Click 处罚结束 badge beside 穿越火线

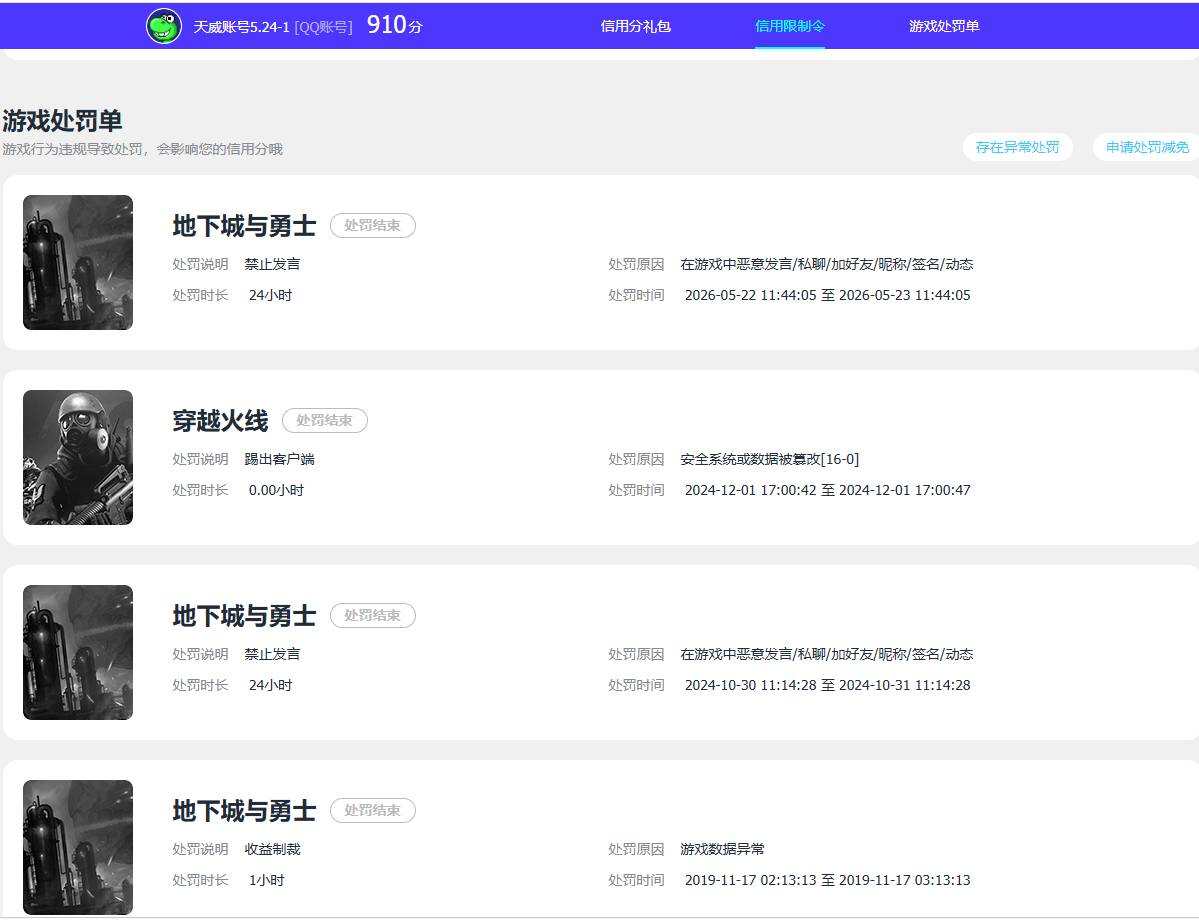coord(325,421)
